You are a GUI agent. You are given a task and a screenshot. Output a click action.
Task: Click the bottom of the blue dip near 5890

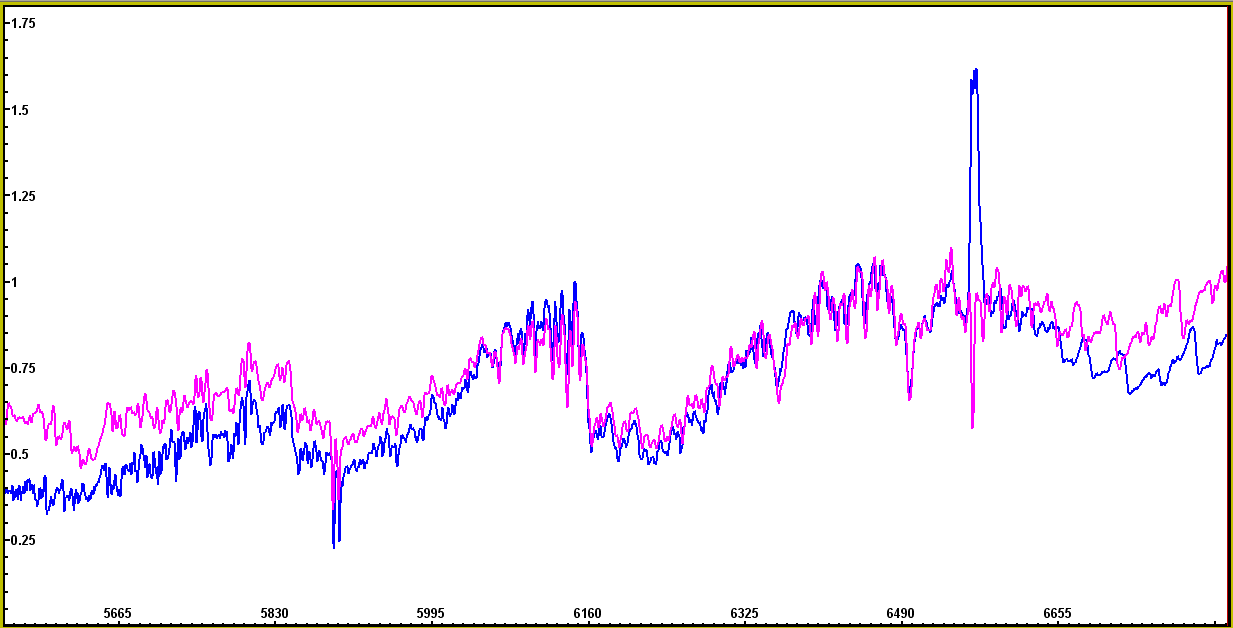[x=334, y=545]
